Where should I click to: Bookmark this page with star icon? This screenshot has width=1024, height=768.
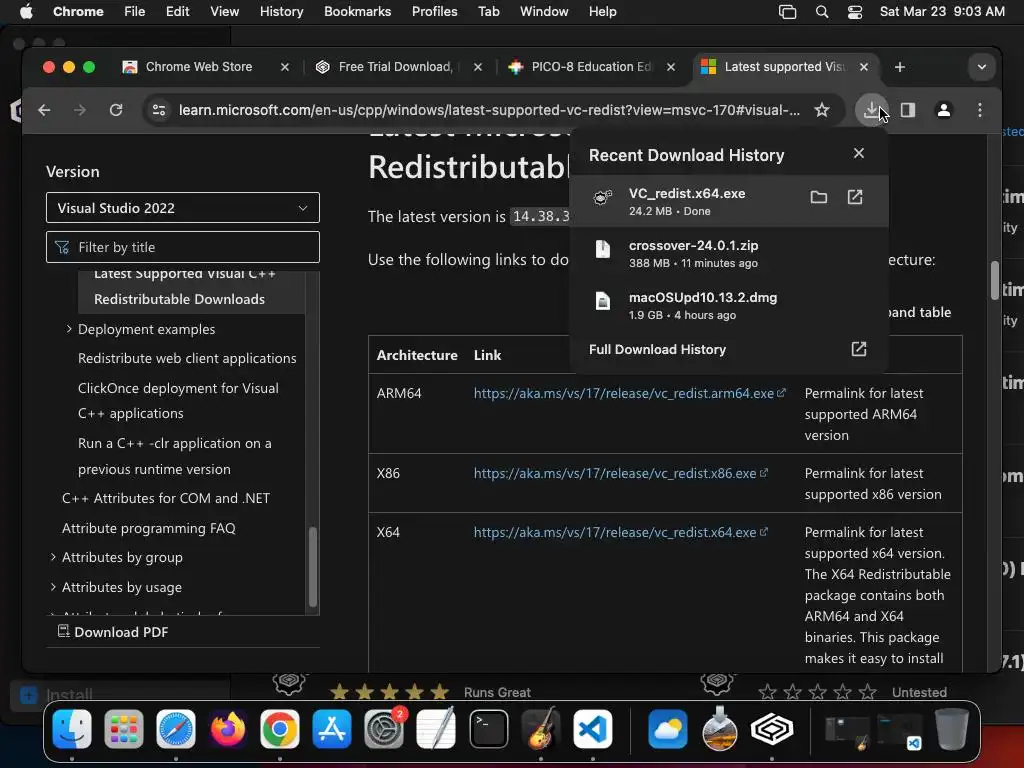click(x=822, y=110)
